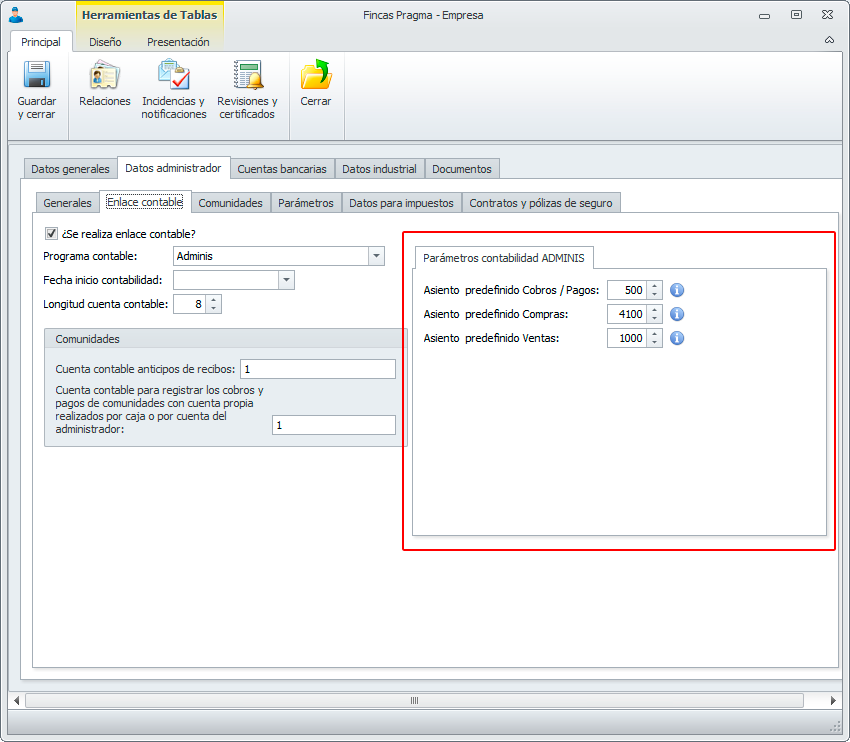850x742 pixels.
Task: Select the Parámetros sub-tab
Action: point(306,203)
